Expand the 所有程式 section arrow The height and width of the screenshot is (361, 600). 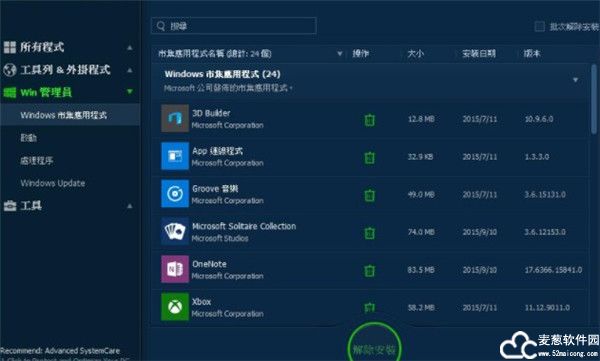[x=130, y=47]
